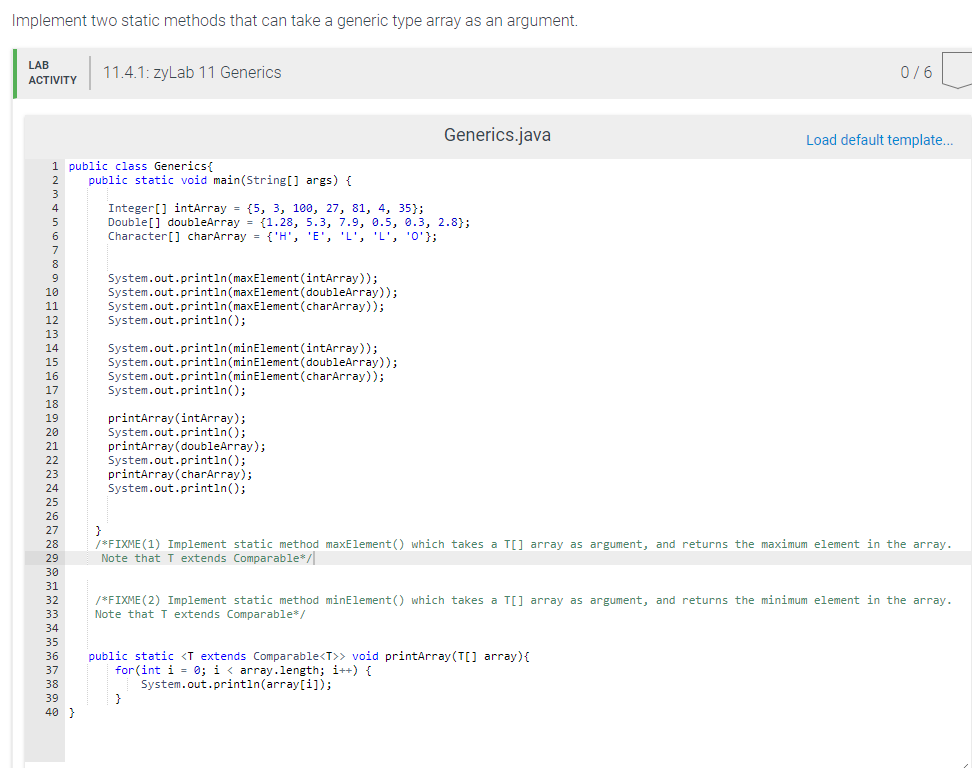
Task: Click line number 40 in the editor
Action: coord(50,712)
